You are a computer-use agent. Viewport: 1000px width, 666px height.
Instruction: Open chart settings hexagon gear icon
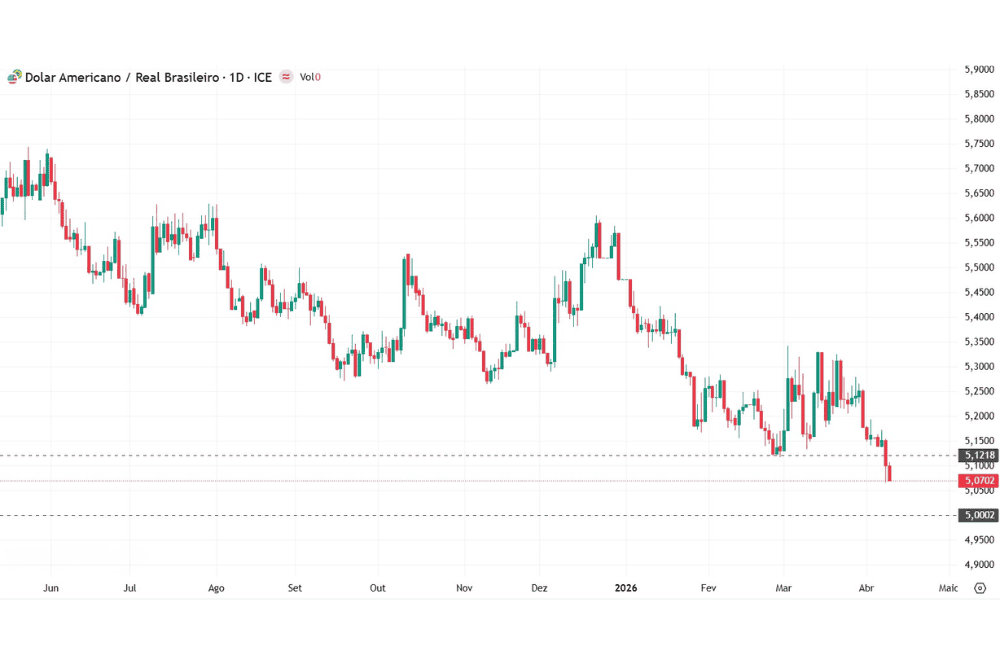(979, 588)
